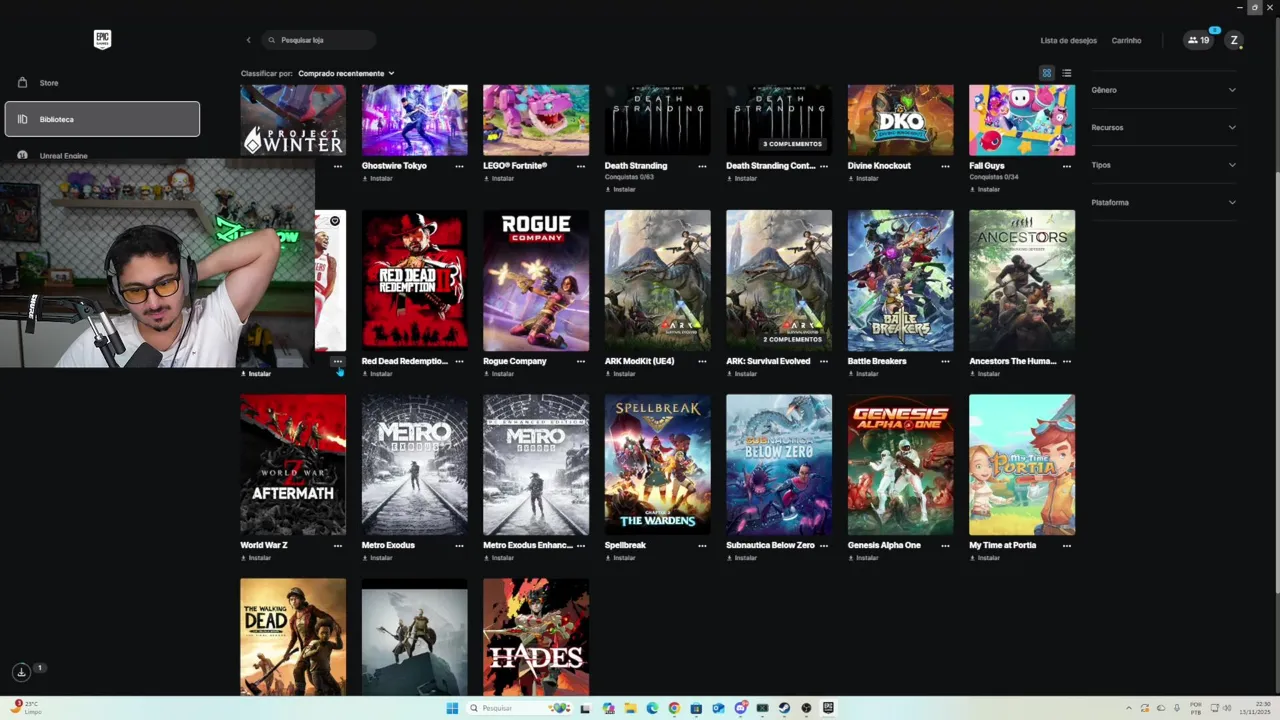Install Spellbreak
Viewport: 1280px width, 720px height.
click(x=620, y=558)
